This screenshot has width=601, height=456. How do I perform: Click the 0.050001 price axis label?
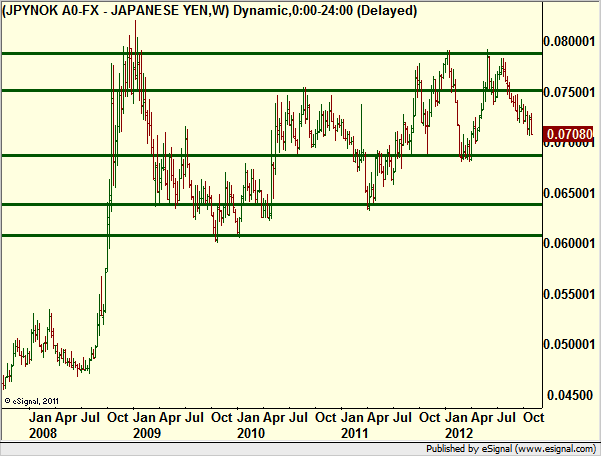click(570, 344)
